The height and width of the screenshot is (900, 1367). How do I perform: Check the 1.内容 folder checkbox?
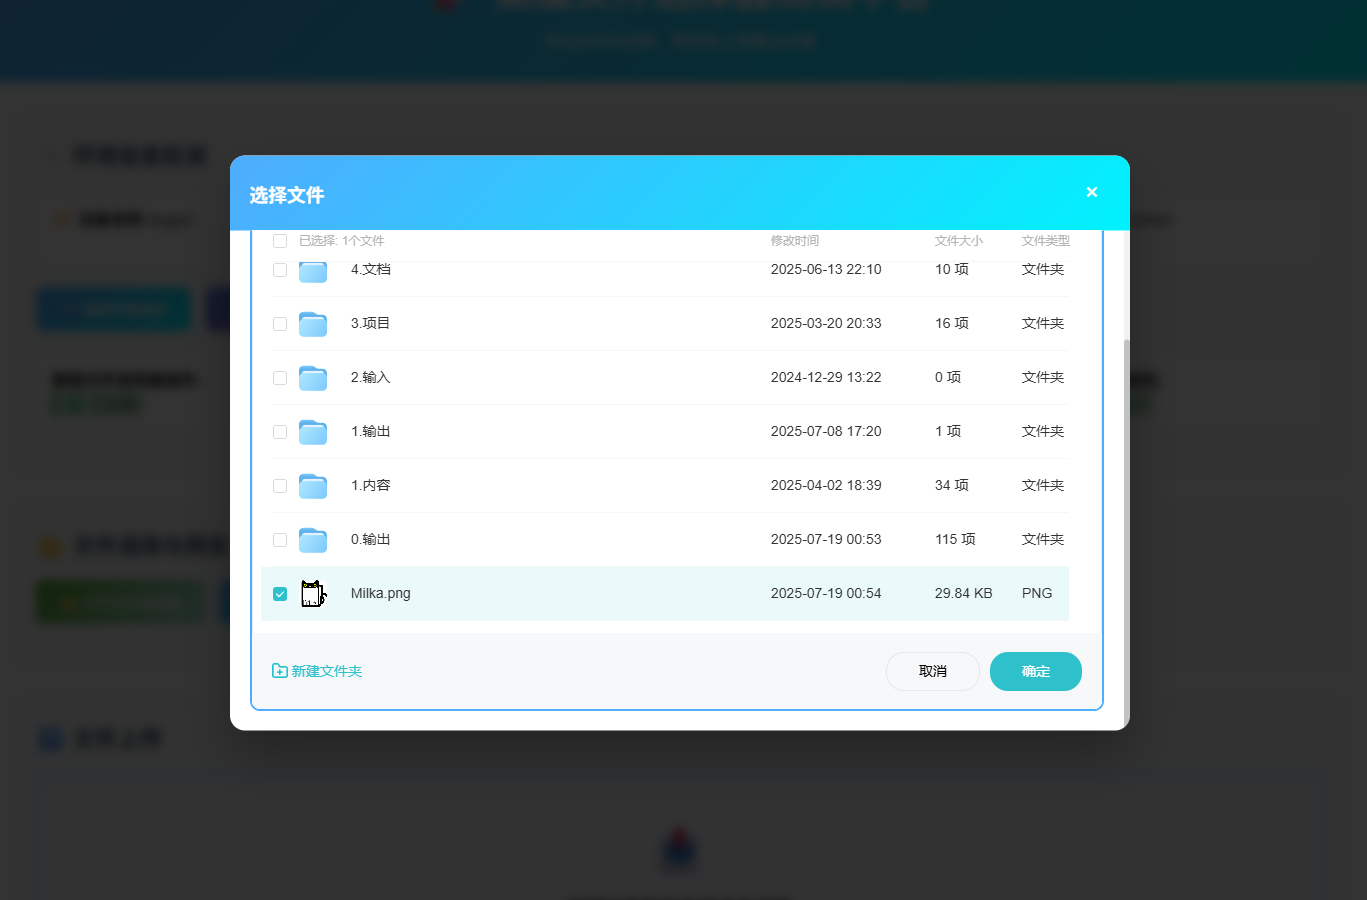[280, 486]
